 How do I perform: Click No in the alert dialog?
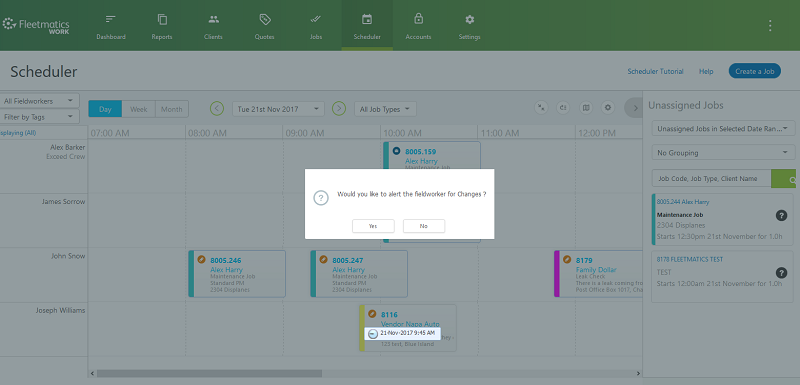[424, 226]
